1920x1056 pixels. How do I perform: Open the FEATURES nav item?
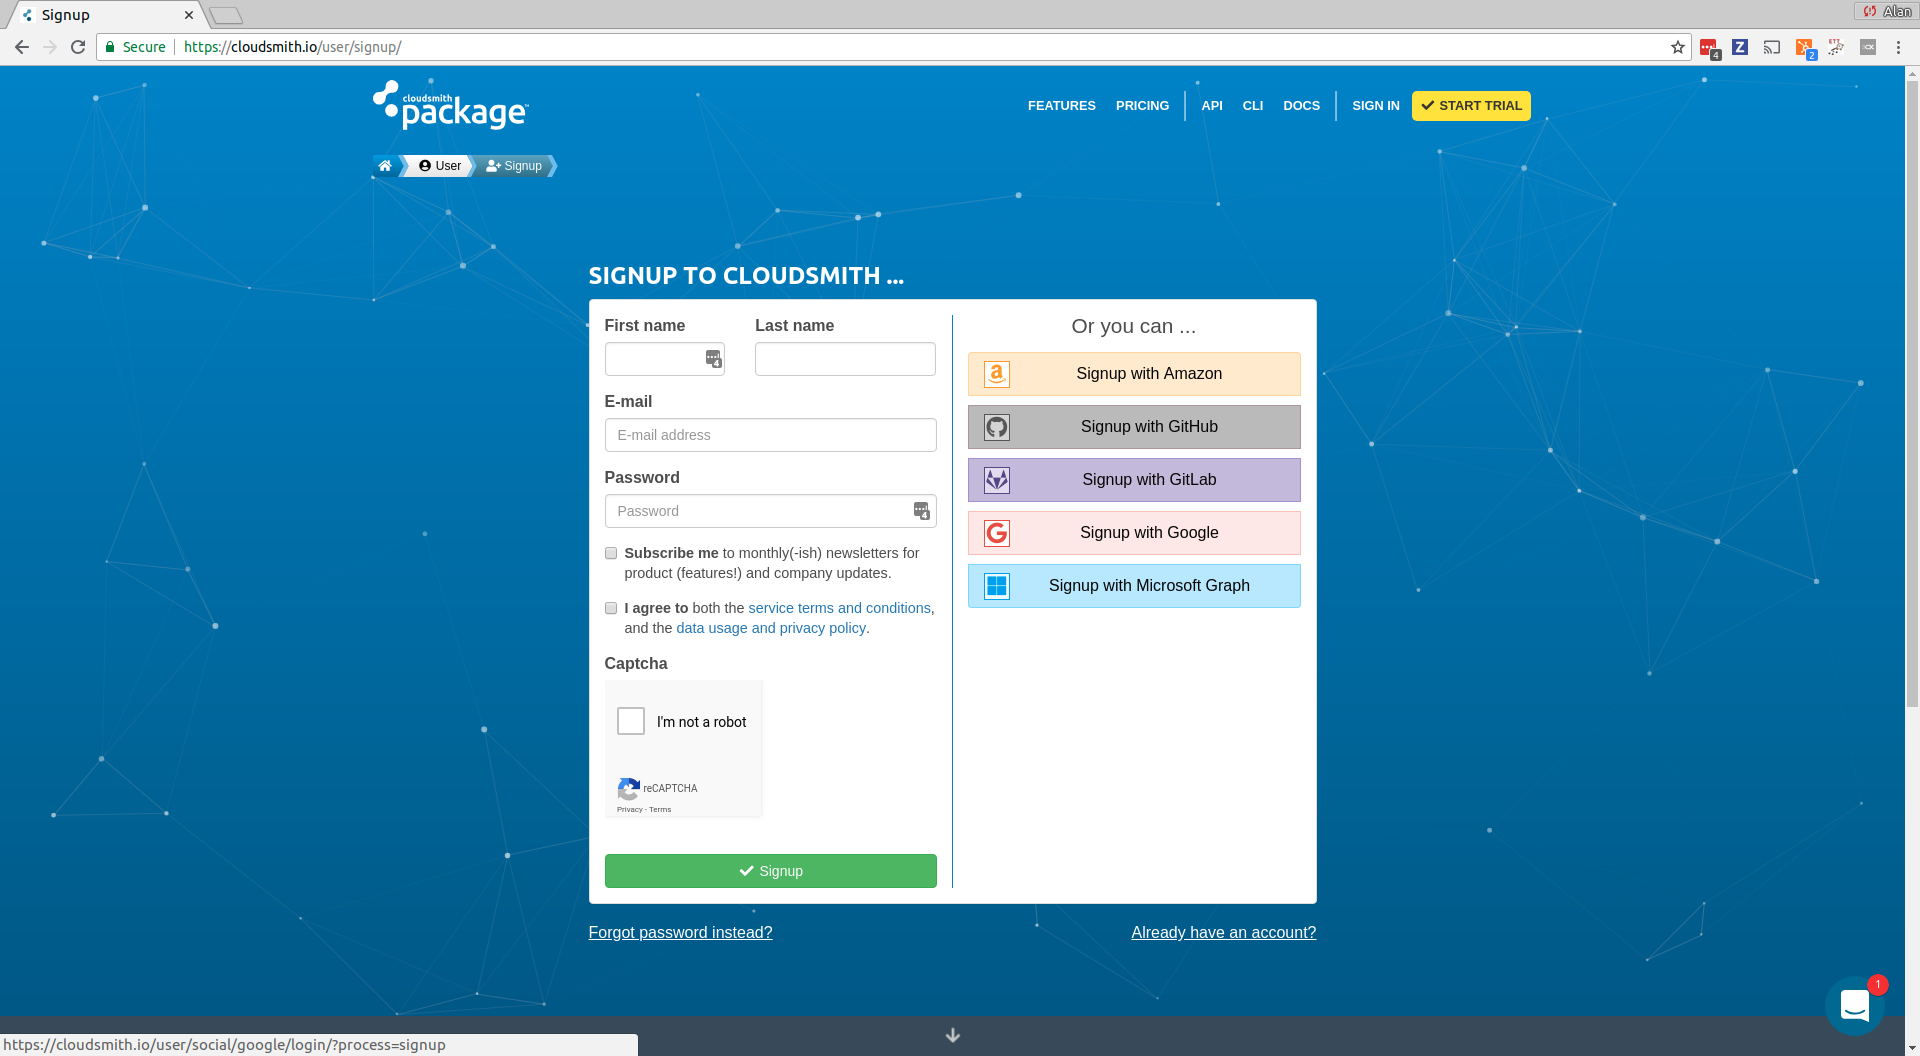click(1062, 106)
